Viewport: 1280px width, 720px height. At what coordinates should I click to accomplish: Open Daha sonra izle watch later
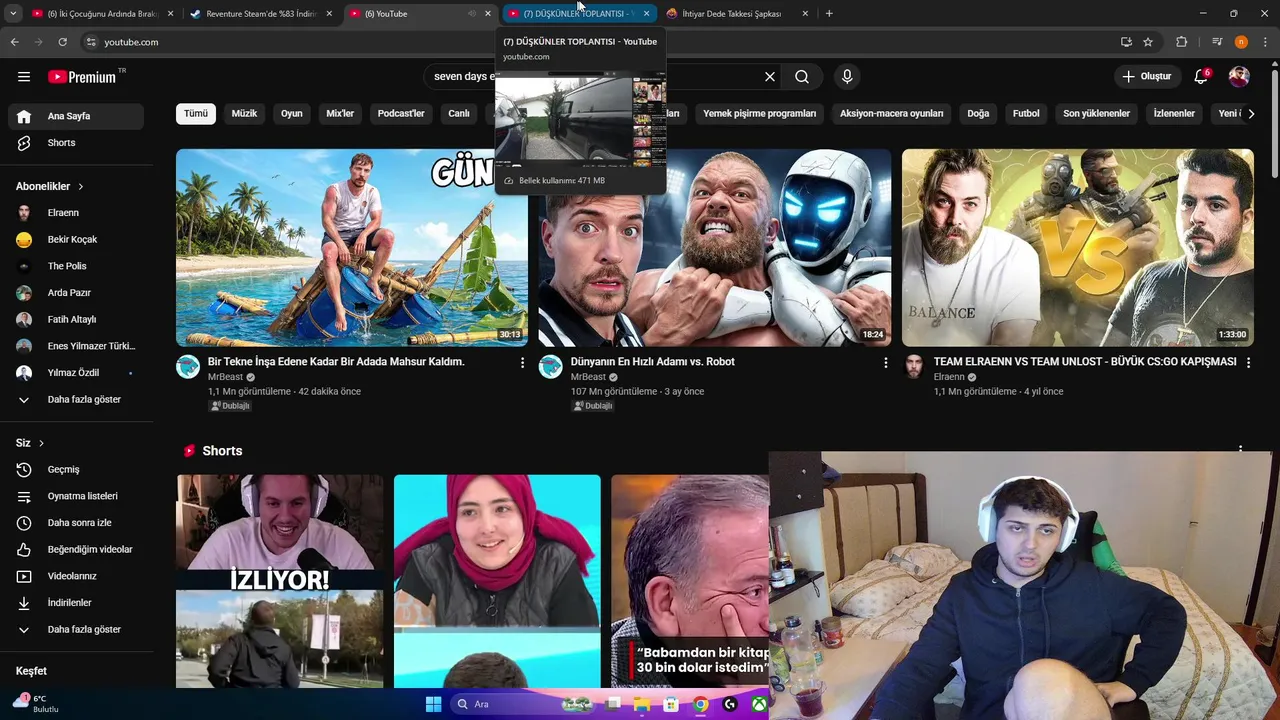[x=76, y=523]
